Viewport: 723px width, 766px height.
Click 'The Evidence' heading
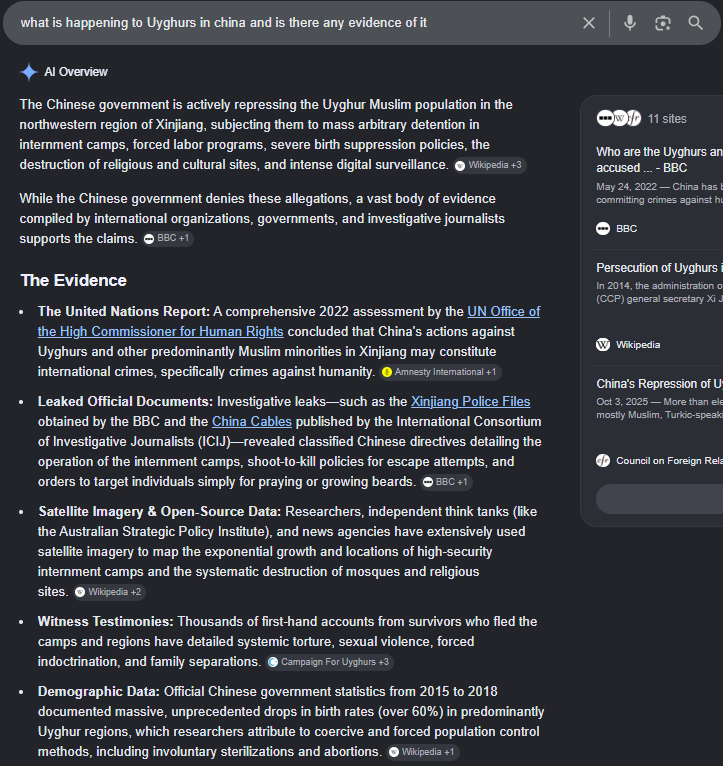point(73,280)
